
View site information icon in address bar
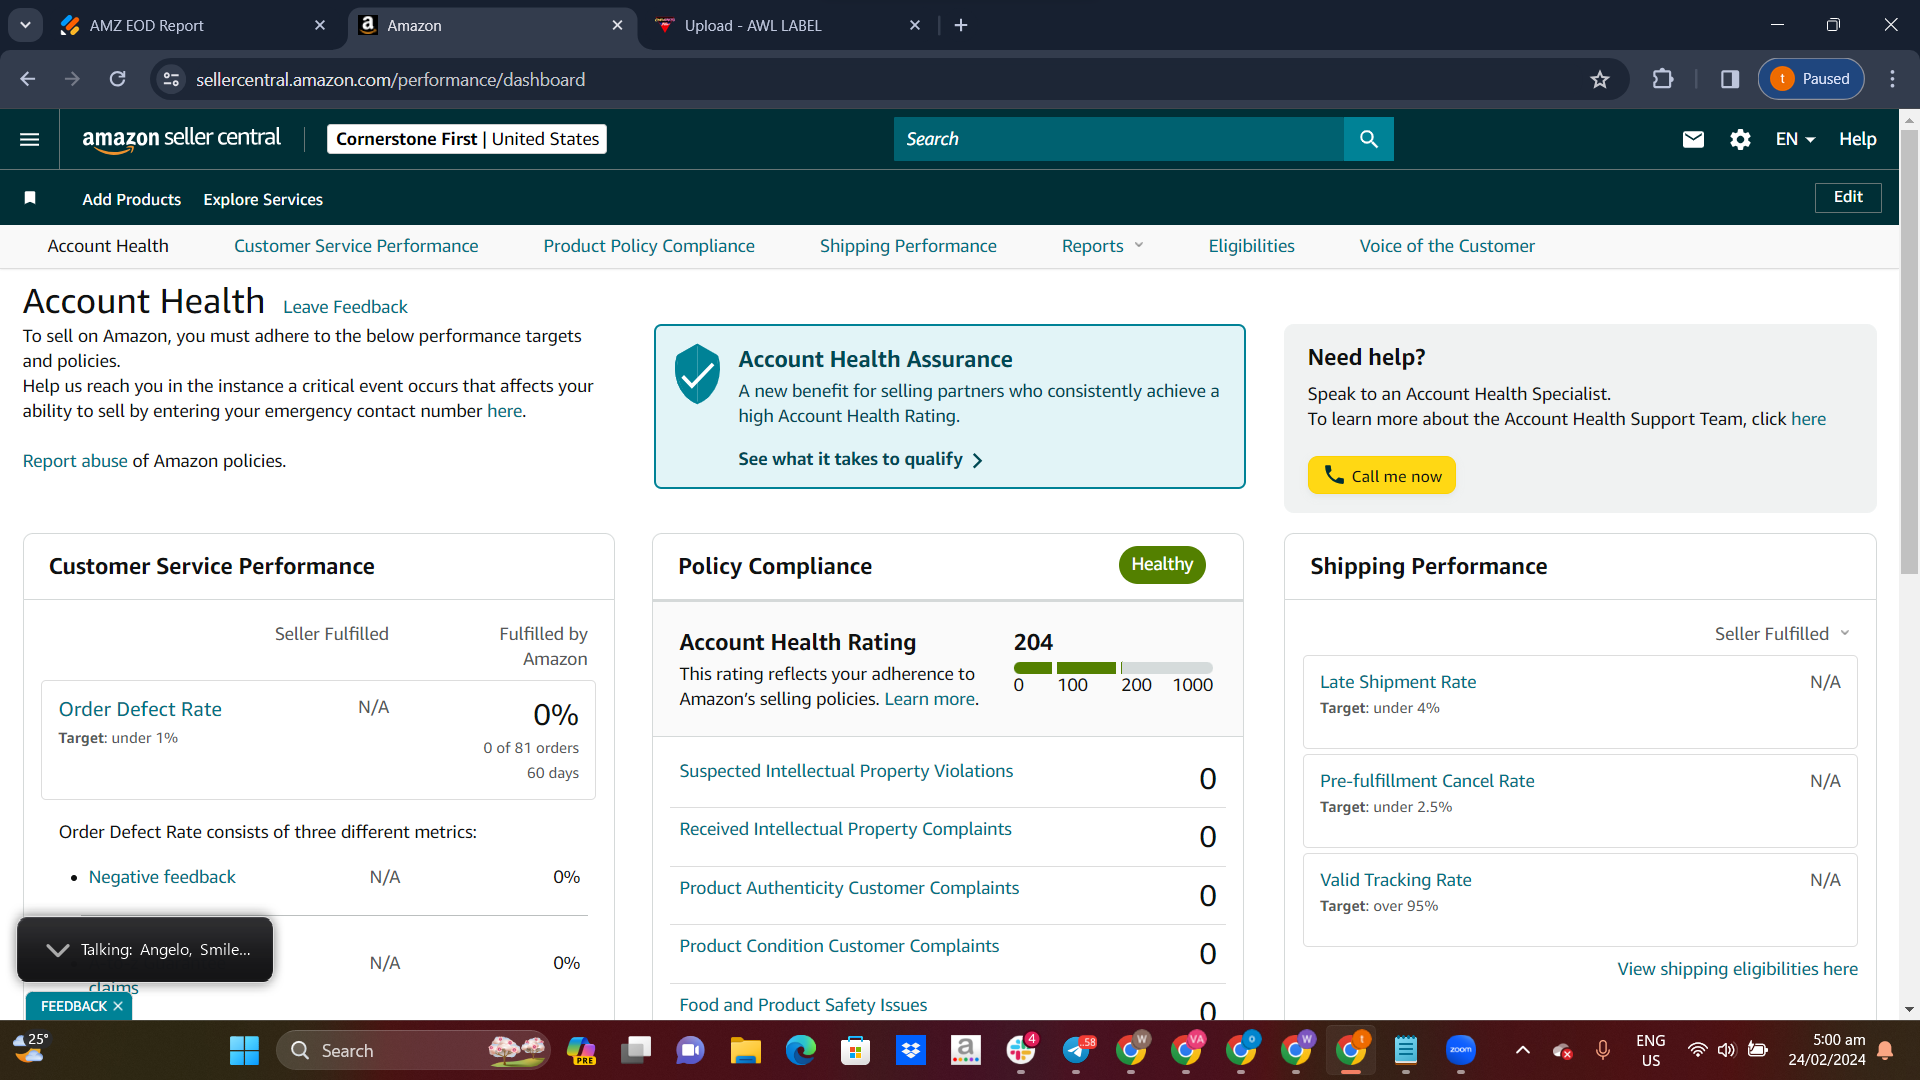pyautogui.click(x=172, y=79)
